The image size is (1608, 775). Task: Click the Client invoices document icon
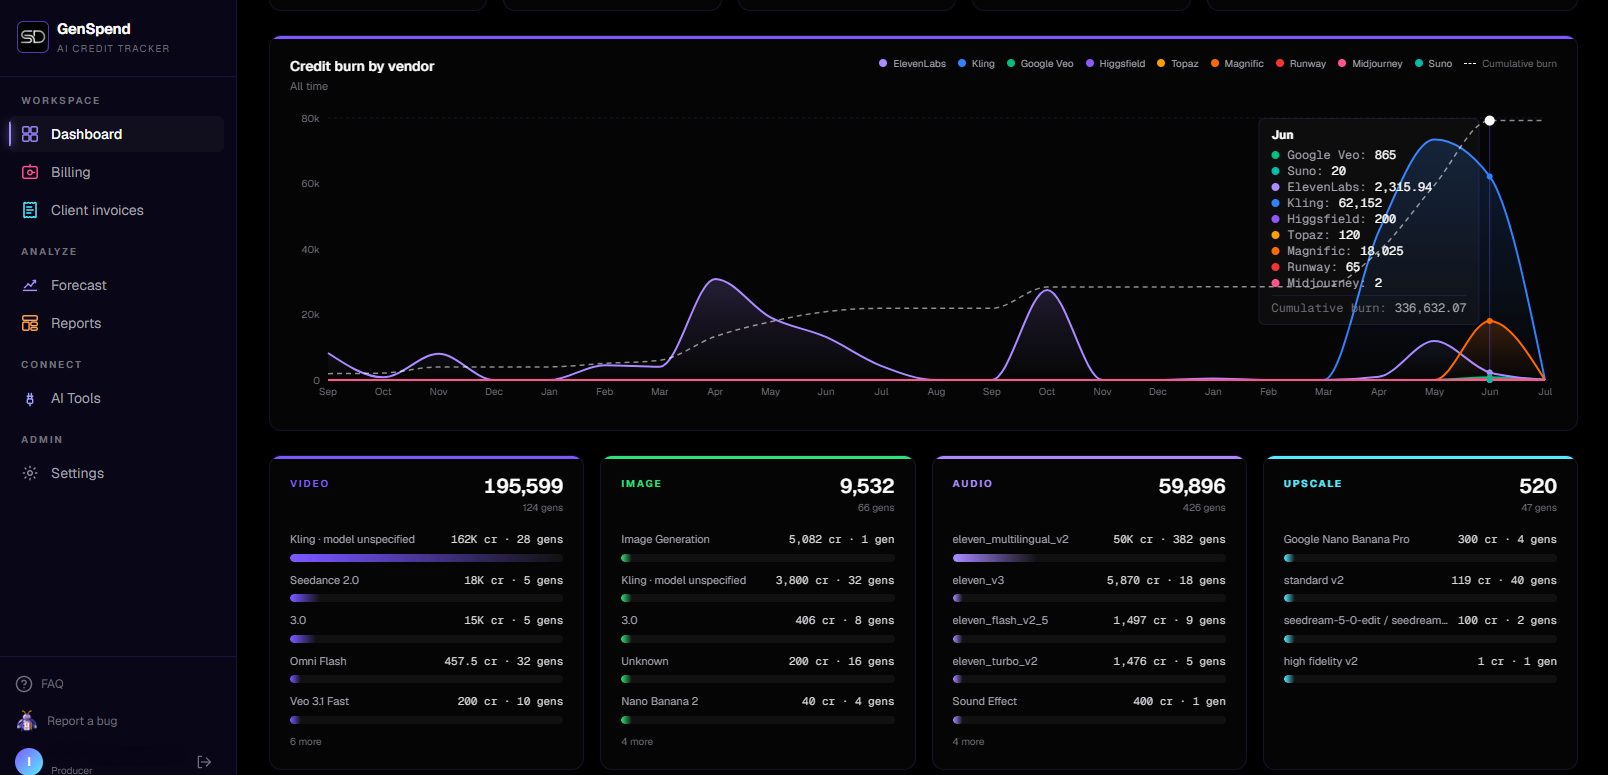click(30, 210)
